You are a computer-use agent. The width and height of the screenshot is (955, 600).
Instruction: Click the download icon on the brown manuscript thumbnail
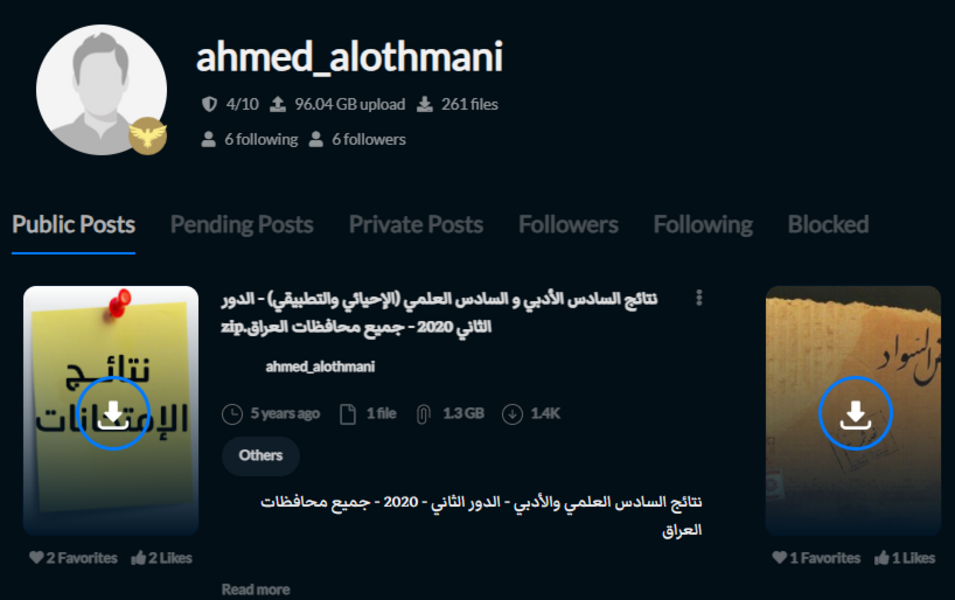coord(855,413)
